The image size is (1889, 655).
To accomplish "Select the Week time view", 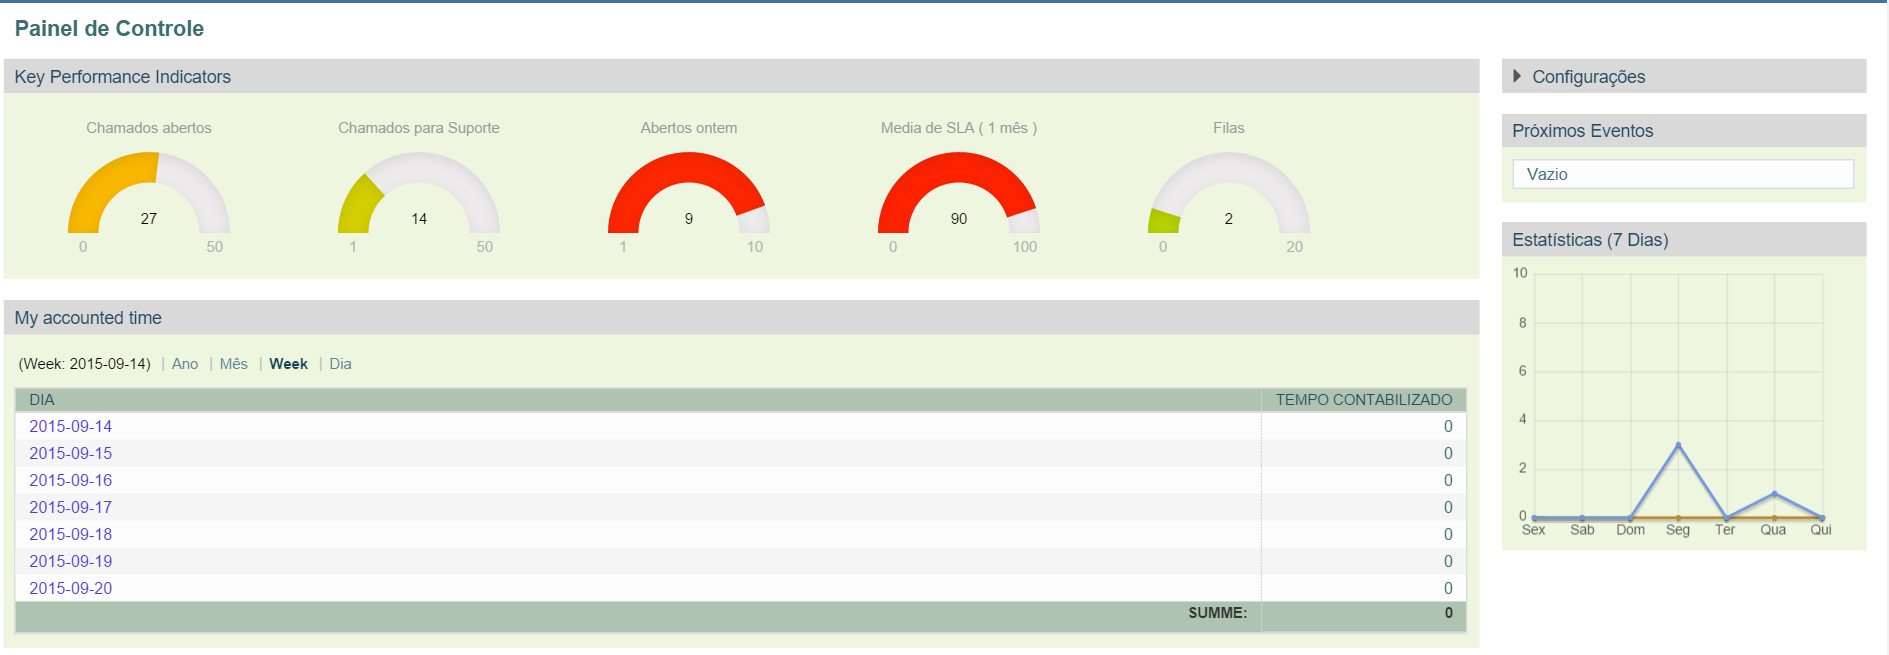I will (288, 364).
